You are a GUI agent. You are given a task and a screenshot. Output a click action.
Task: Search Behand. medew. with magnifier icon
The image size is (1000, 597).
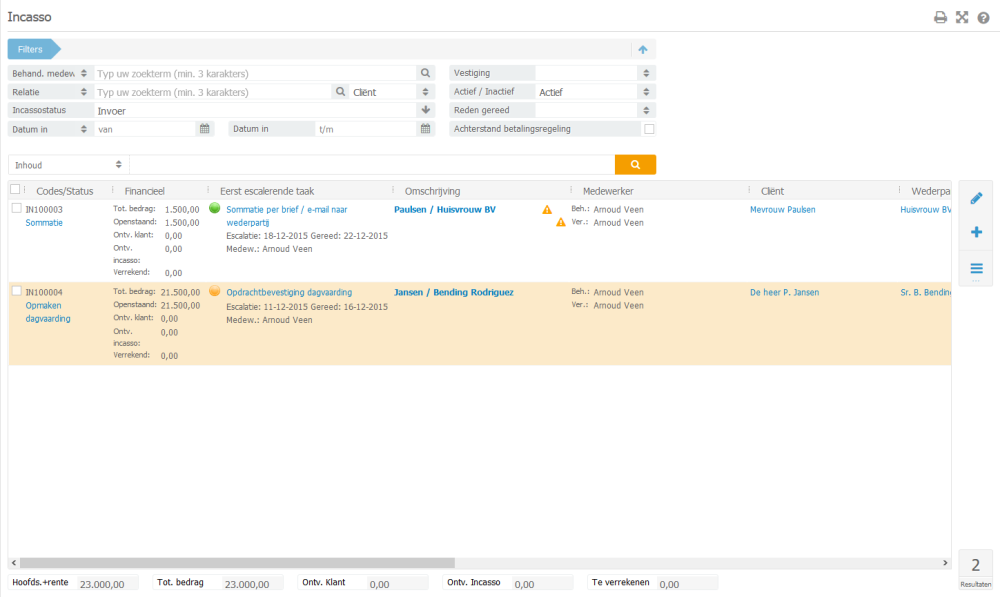tap(425, 73)
